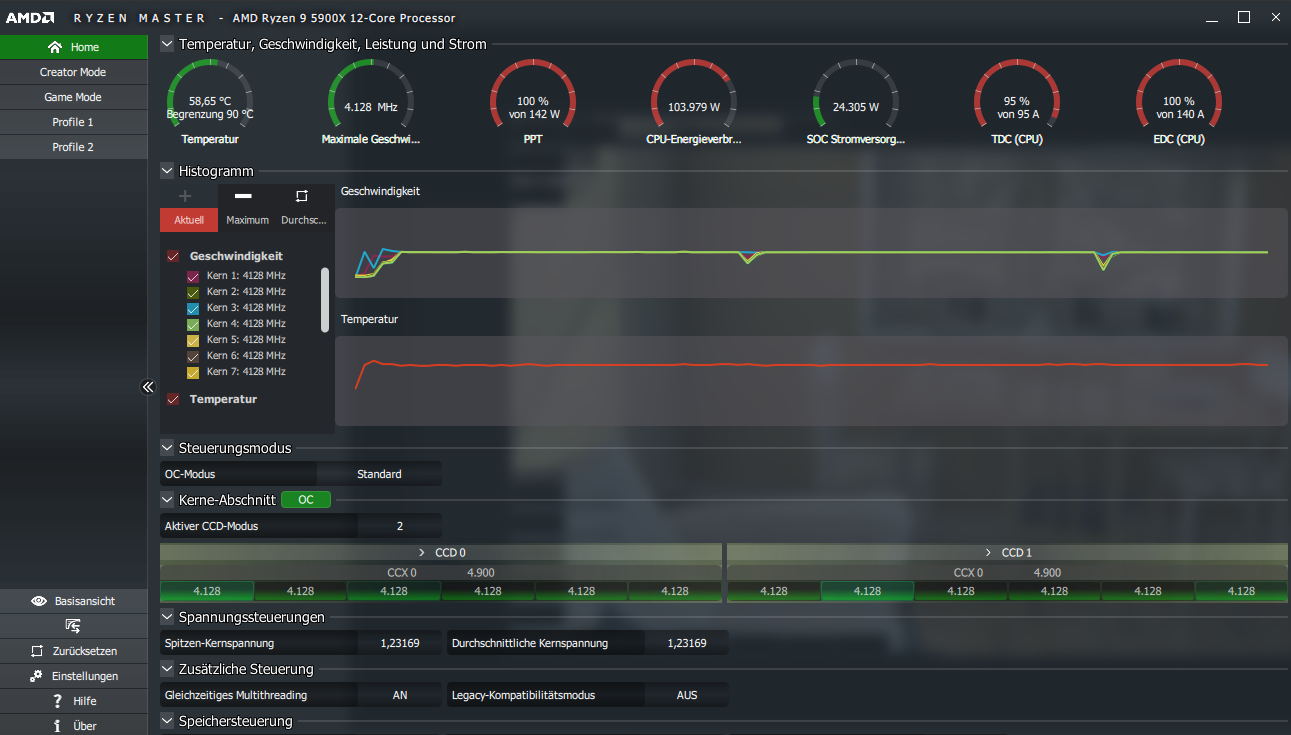Click the SOC Stromversorgung gauge showing 24.305 W

point(856,93)
